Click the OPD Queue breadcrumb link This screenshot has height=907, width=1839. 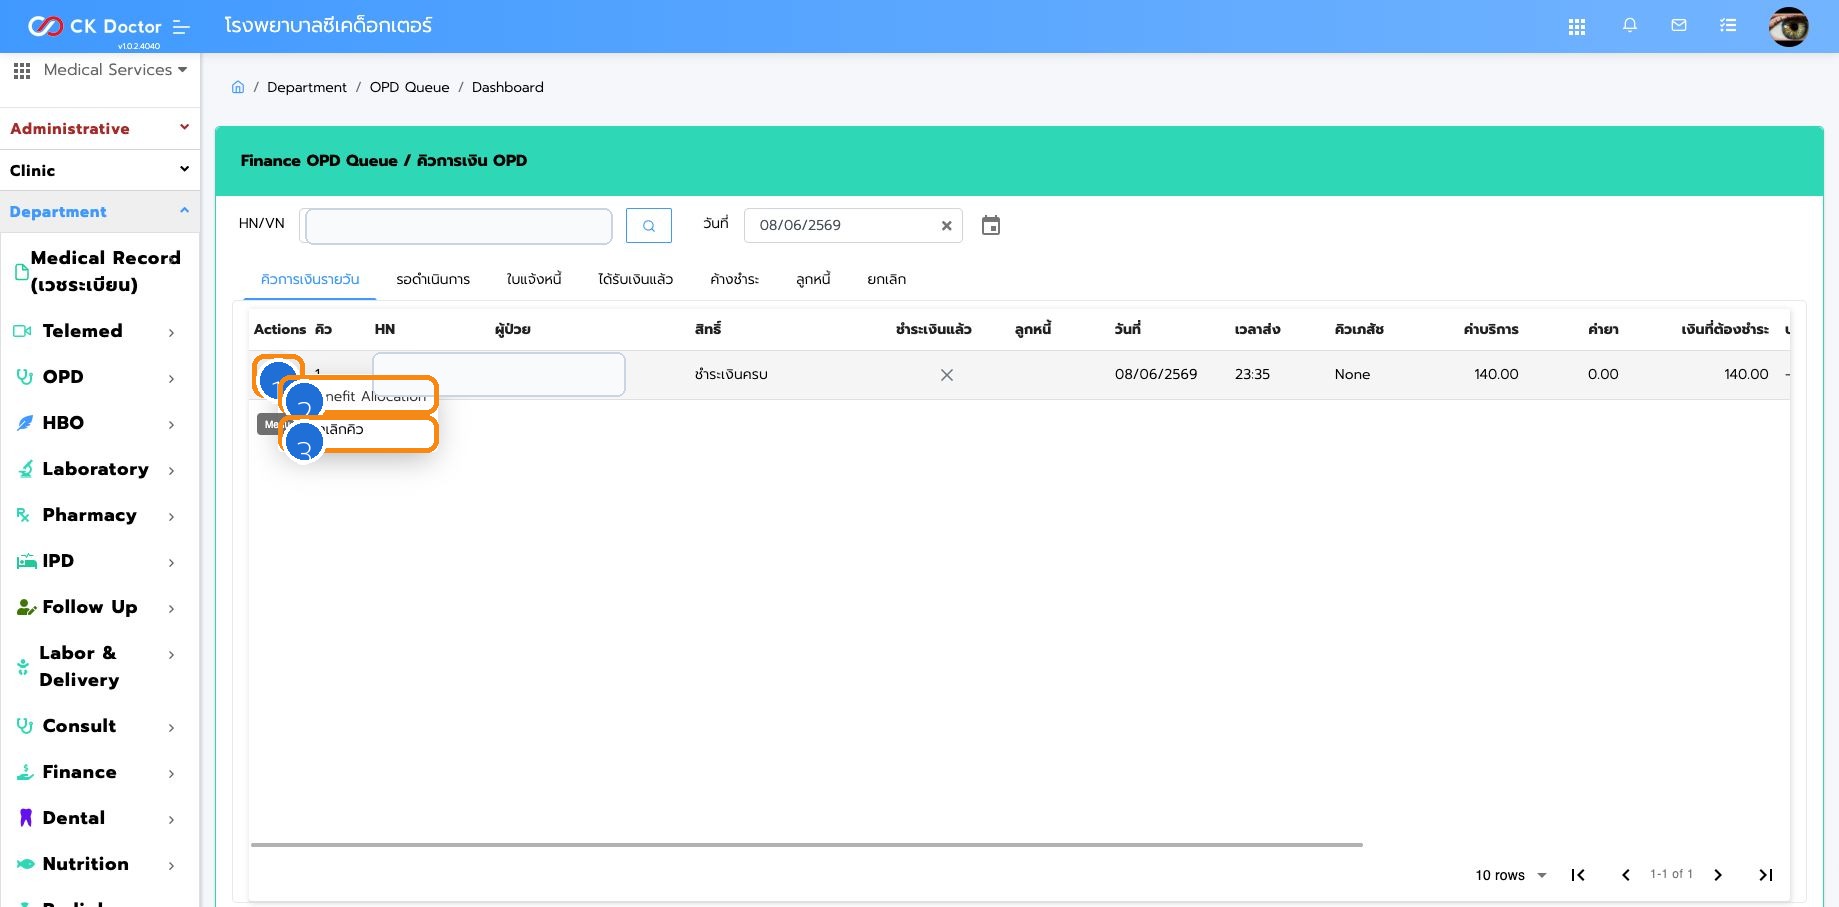click(410, 87)
